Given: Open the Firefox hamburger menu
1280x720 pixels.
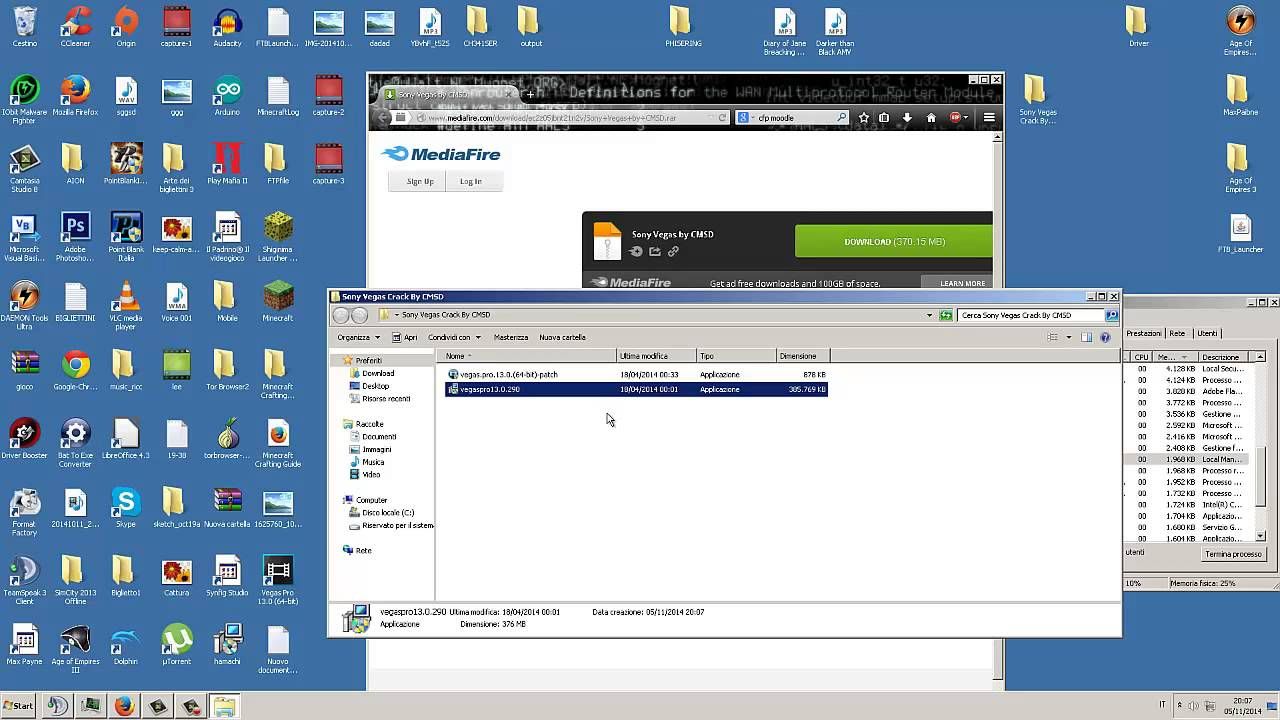Looking at the screenshot, I should (989, 117).
